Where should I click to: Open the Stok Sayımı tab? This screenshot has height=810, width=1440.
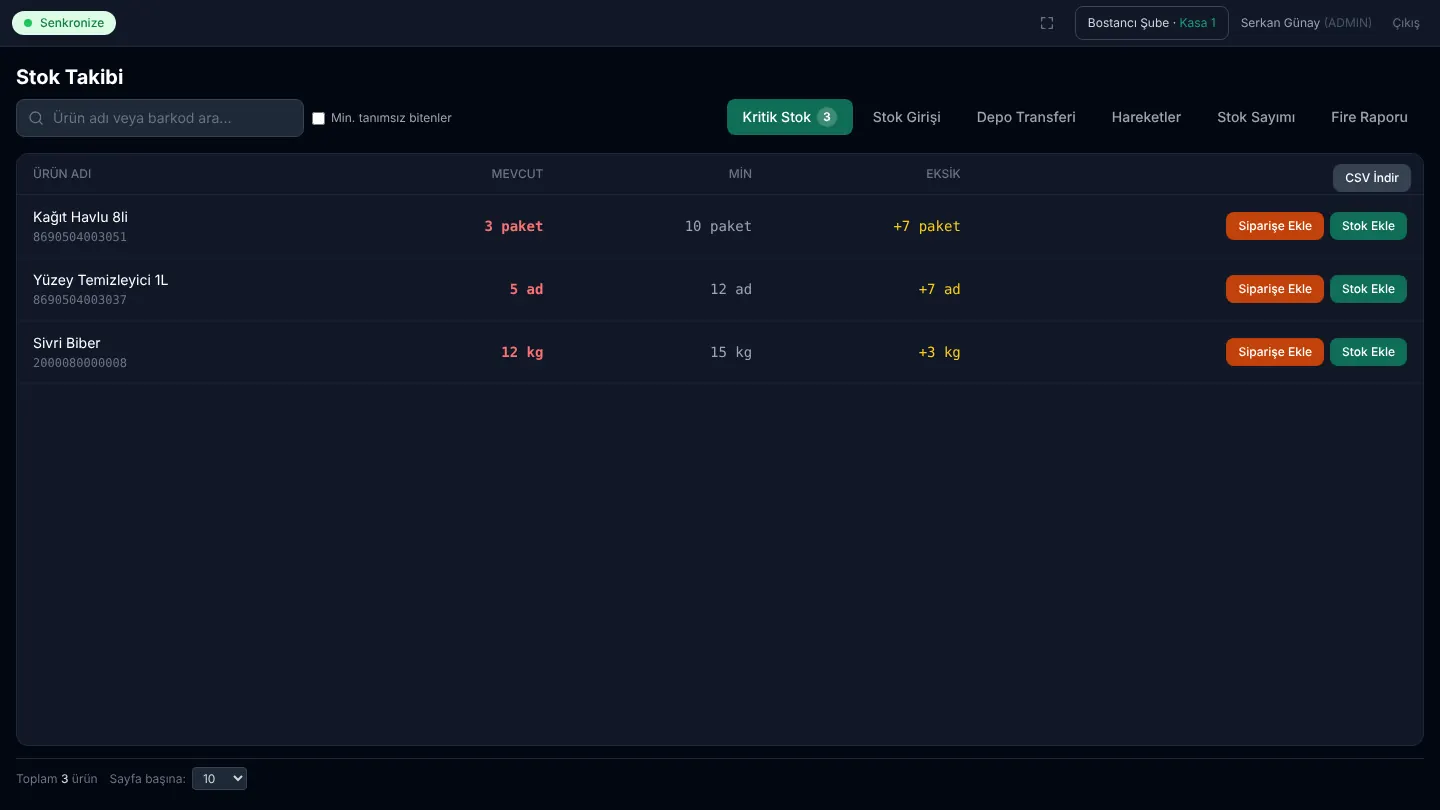coord(1256,117)
